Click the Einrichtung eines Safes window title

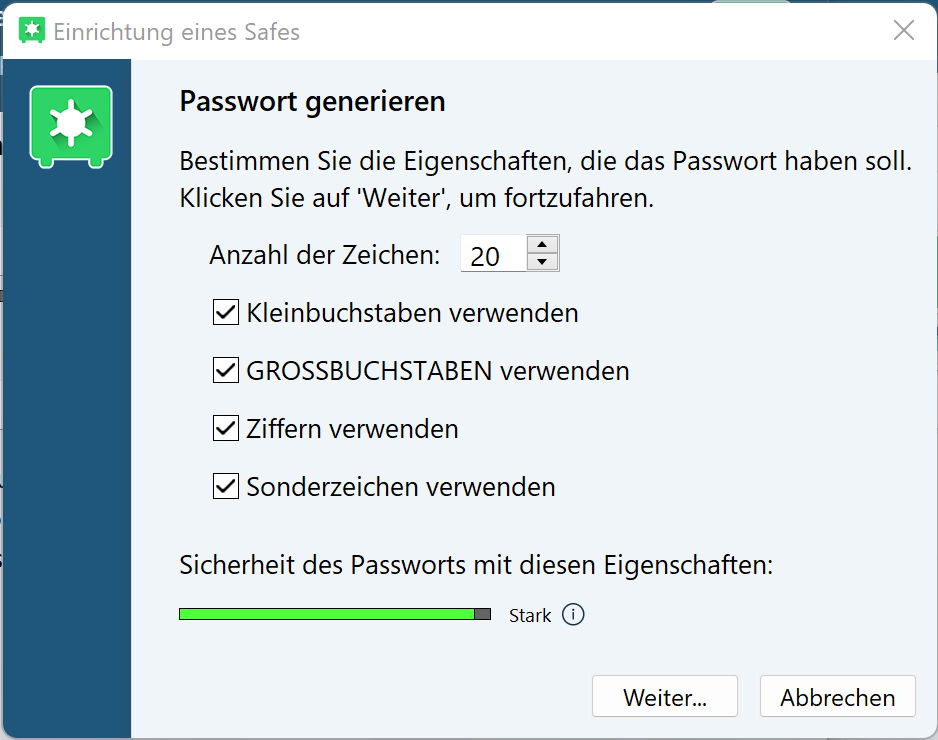(x=176, y=31)
